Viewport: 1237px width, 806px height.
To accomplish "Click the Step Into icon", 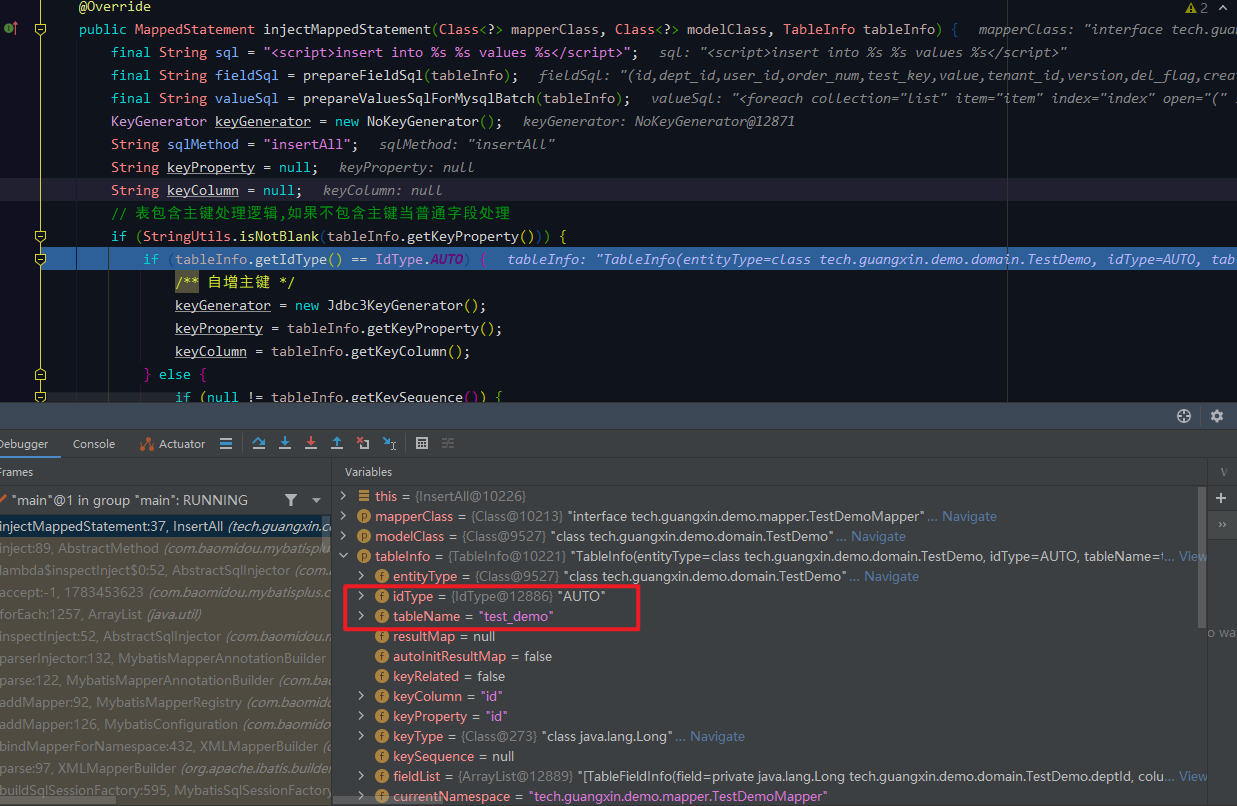I will (x=284, y=443).
